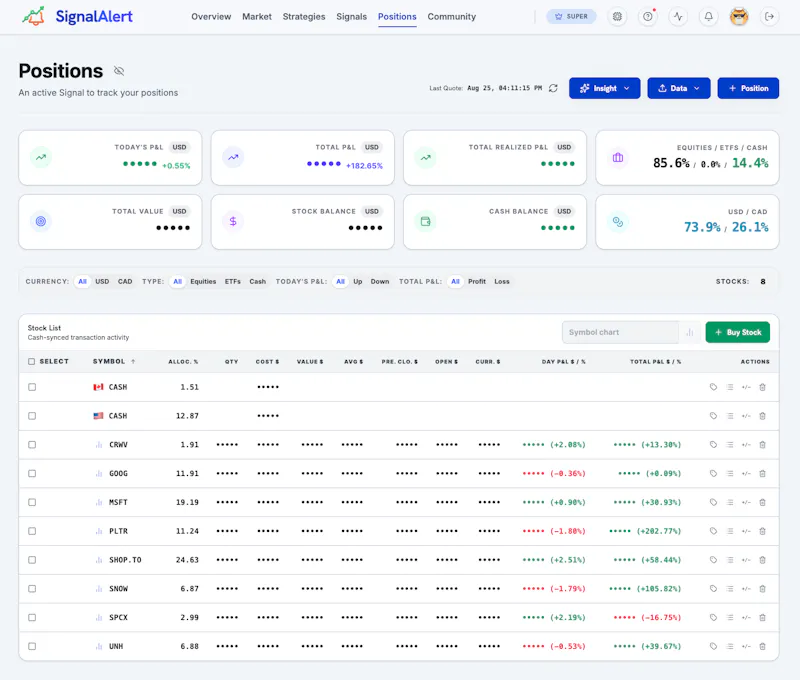Image resolution: width=800 pixels, height=680 pixels.
Task: Click the tag icon in the CRWV row
Action: tap(713, 445)
